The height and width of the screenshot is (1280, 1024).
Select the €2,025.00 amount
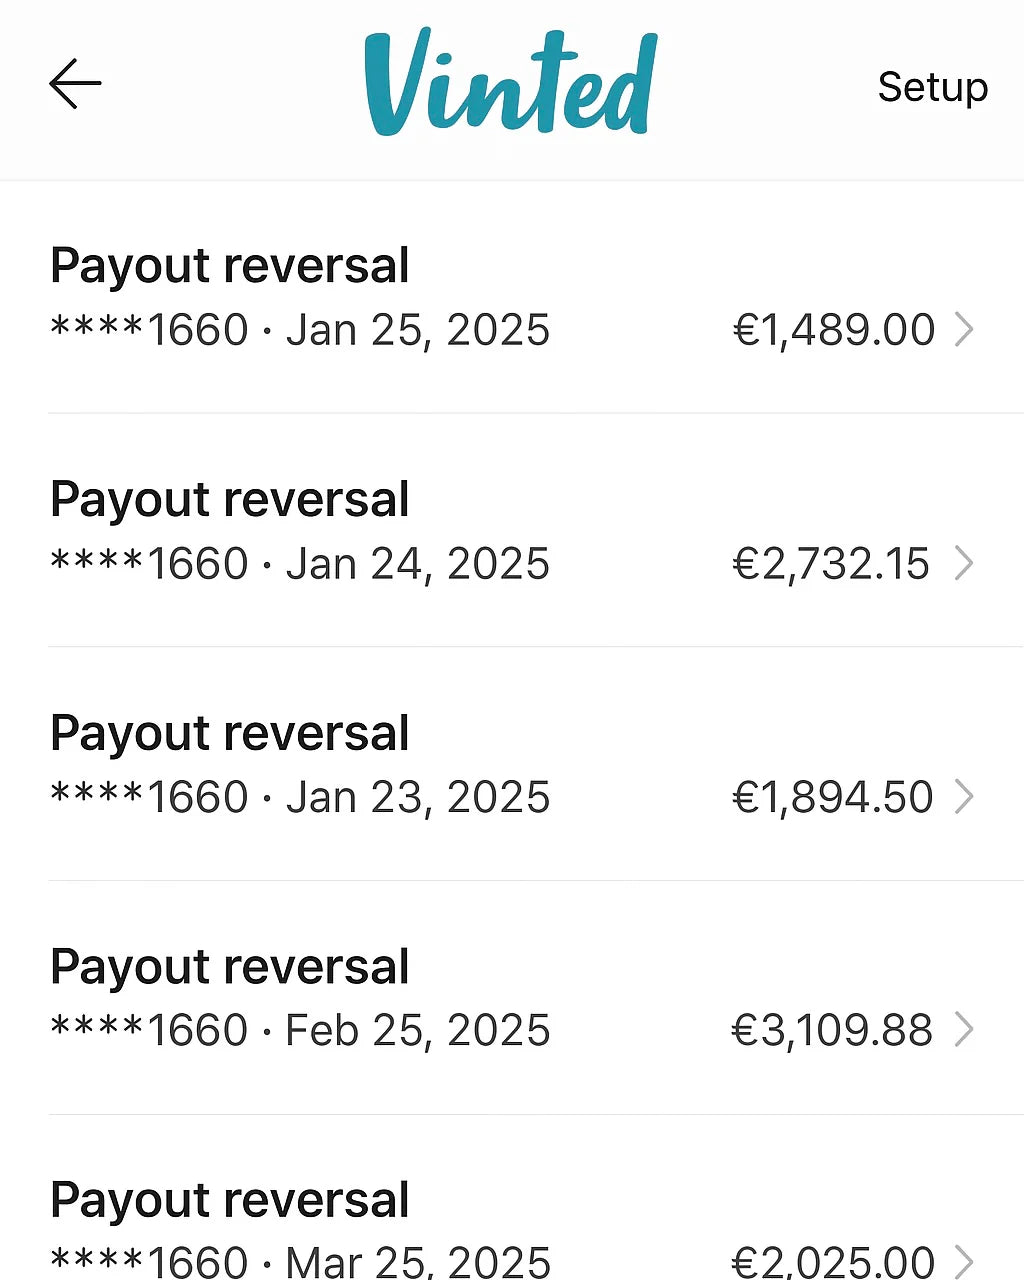[833, 1261]
